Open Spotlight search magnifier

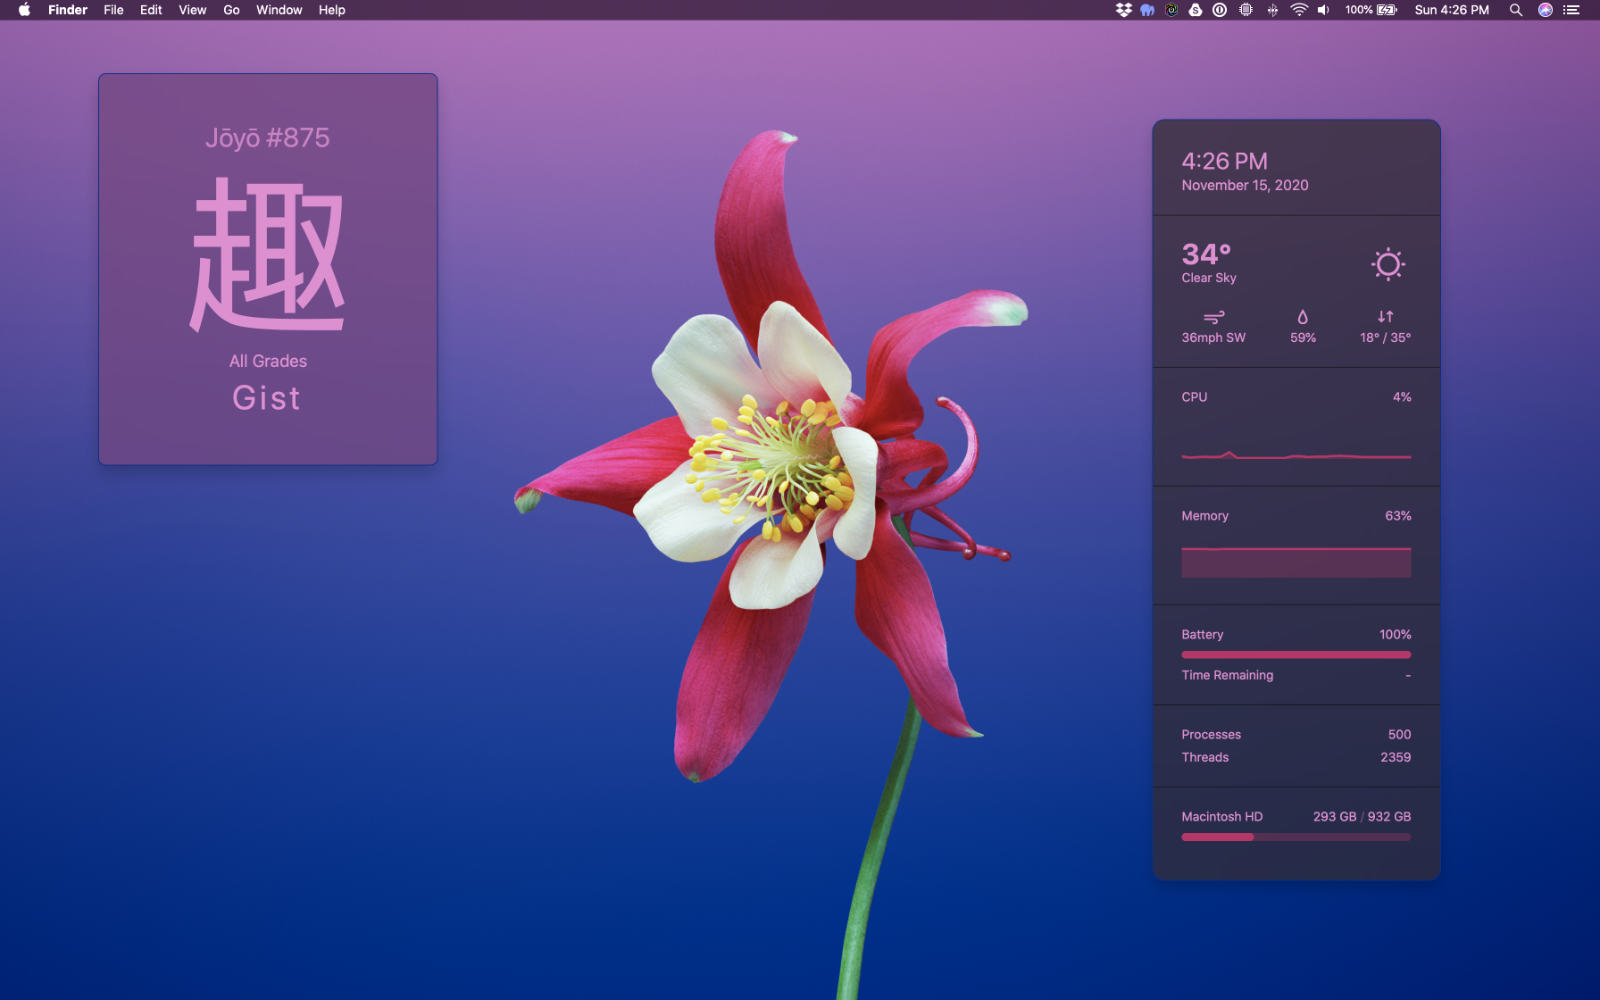click(1516, 10)
